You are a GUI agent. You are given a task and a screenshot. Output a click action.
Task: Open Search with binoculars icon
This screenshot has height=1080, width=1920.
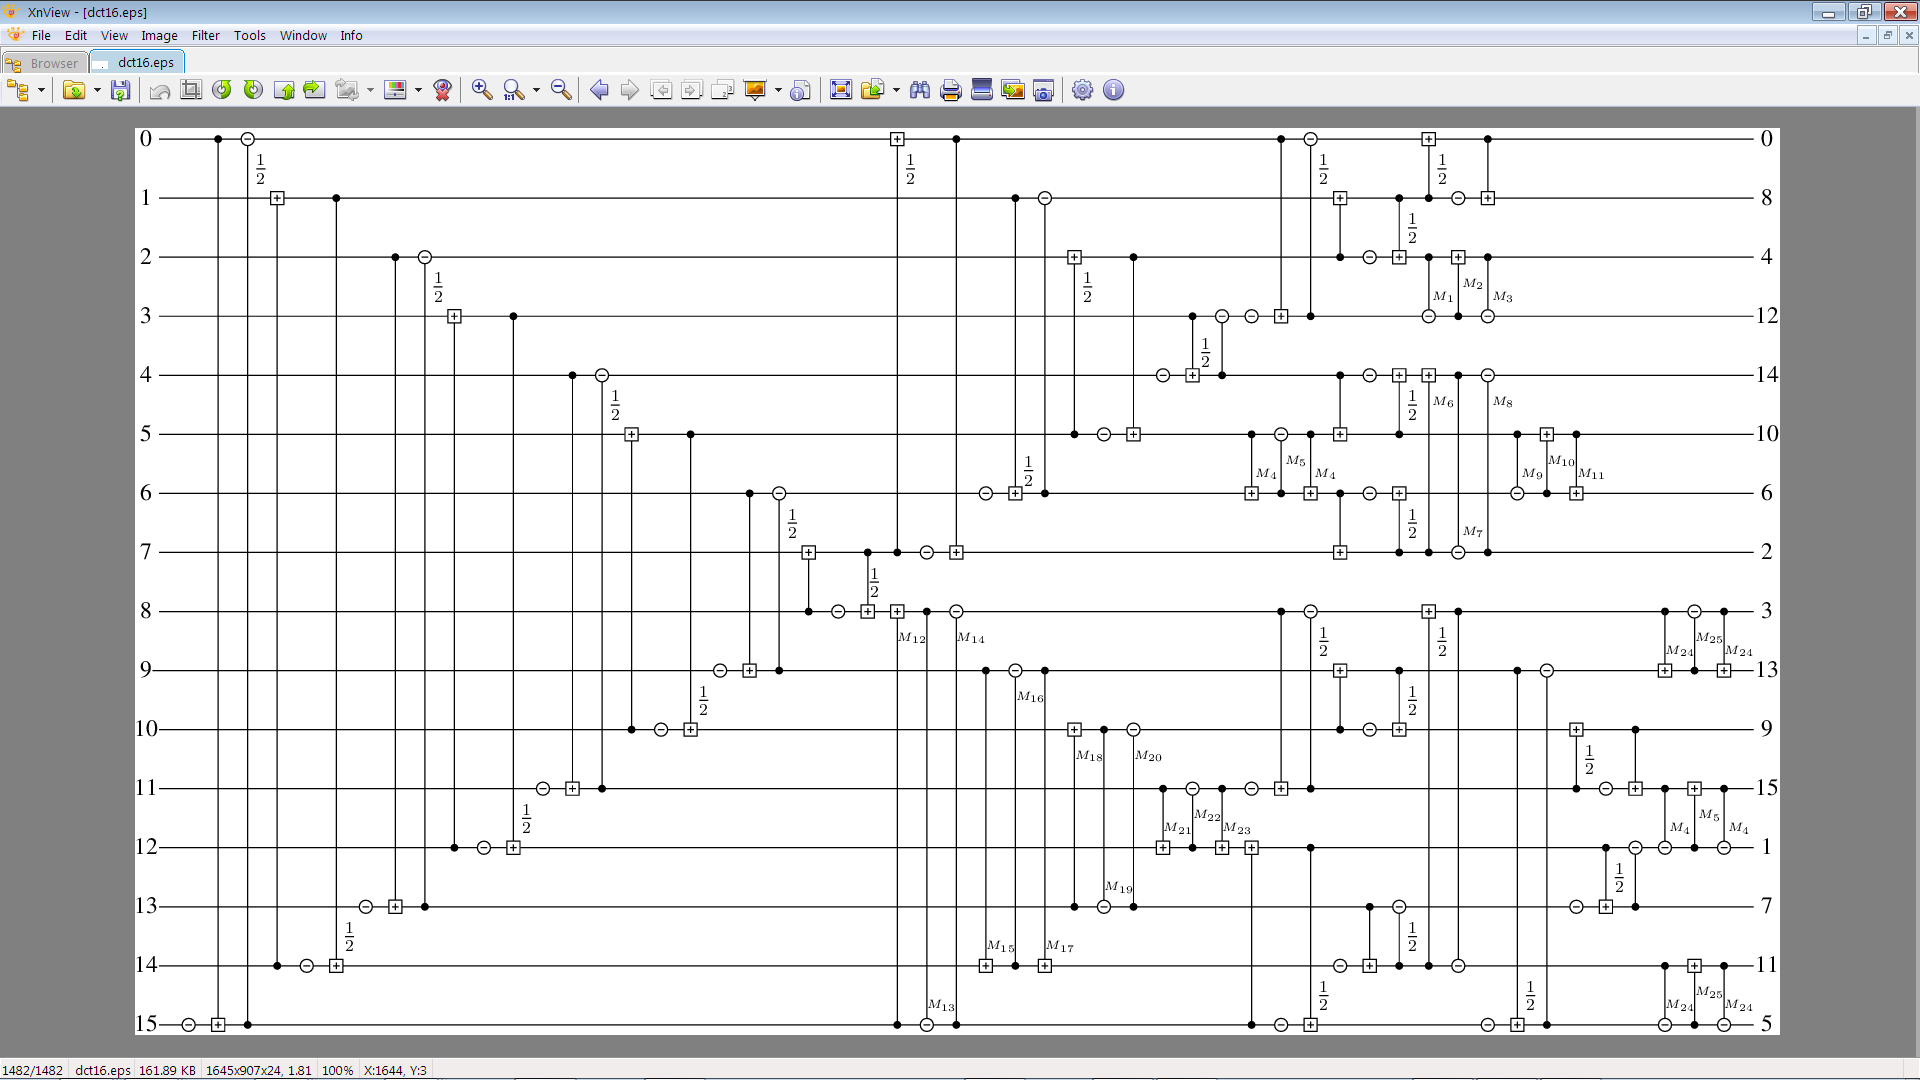click(x=920, y=91)
